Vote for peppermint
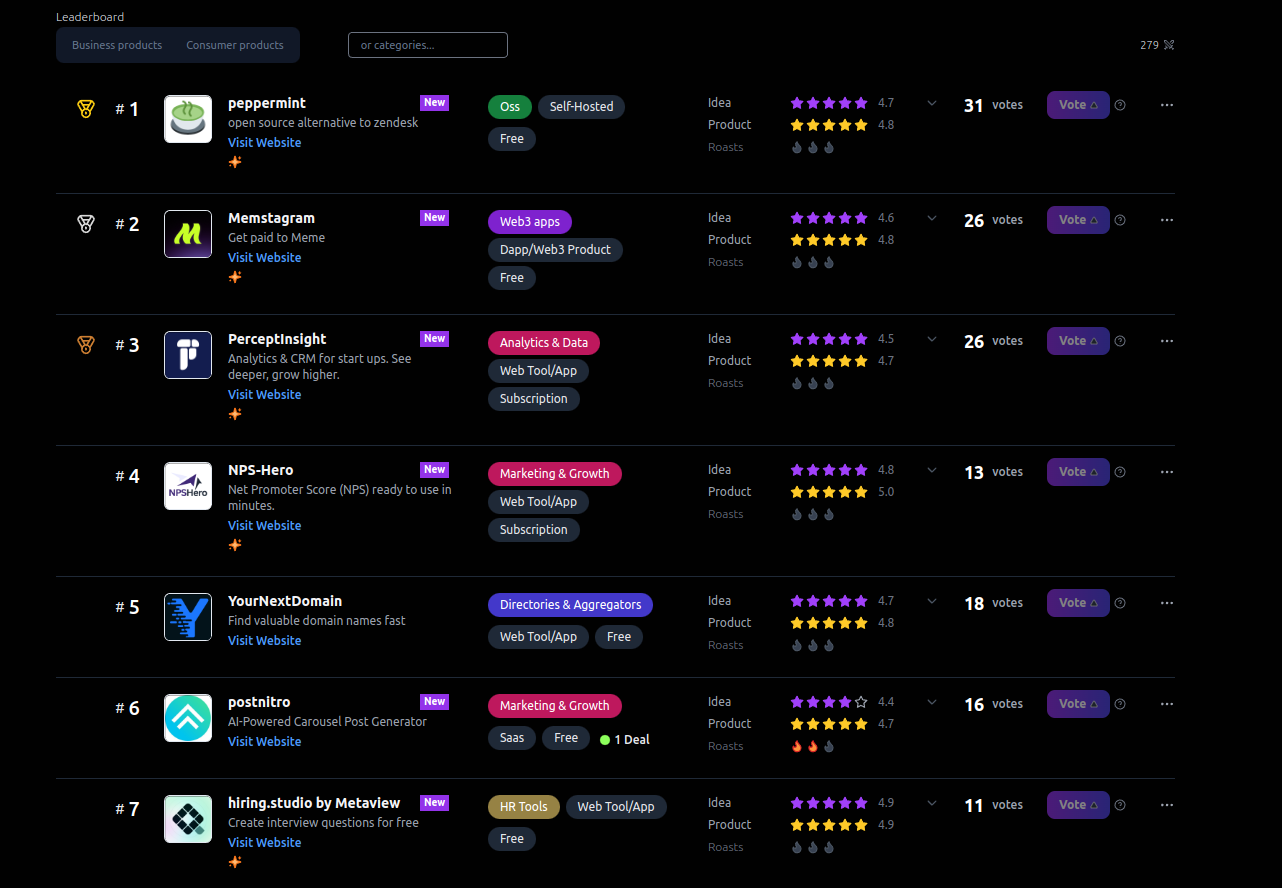 pos(1078,105)
